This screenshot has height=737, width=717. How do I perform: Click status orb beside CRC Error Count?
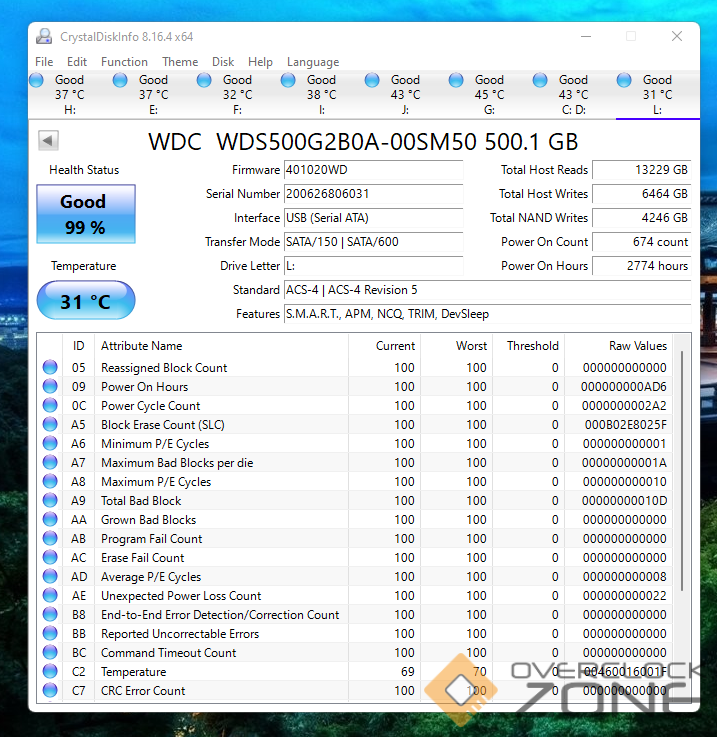pyautogui.click(x=50, y=691)
